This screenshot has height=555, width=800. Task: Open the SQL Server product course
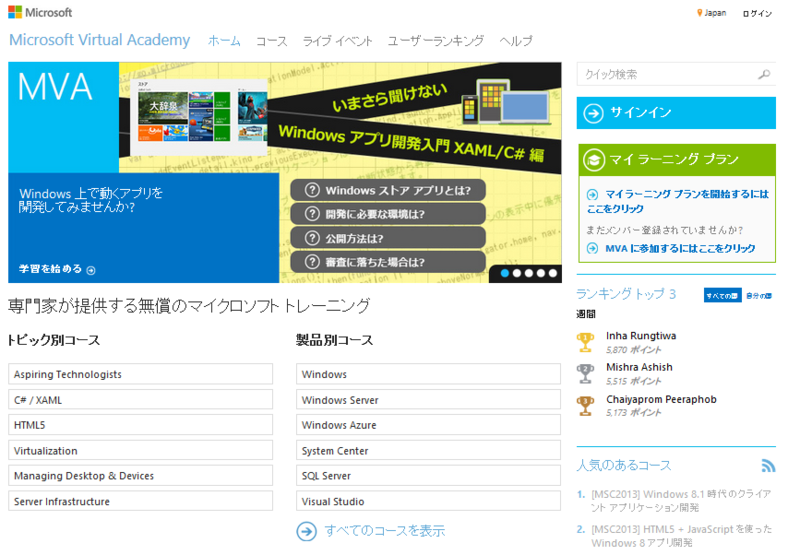click(428, 475)
